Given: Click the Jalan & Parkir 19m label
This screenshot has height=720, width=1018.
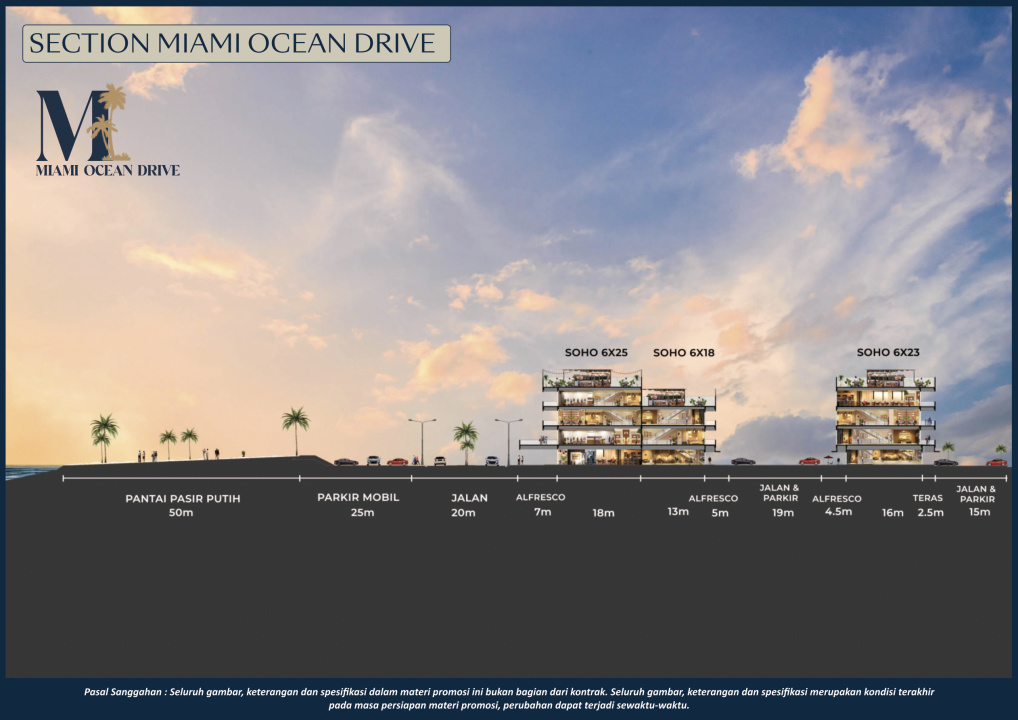Looking at the screenshot, I should coord(781,500).
